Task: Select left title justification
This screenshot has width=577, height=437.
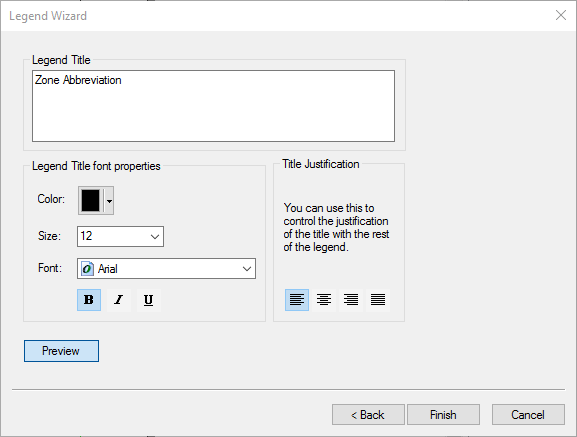Action: tap(297, 300)
